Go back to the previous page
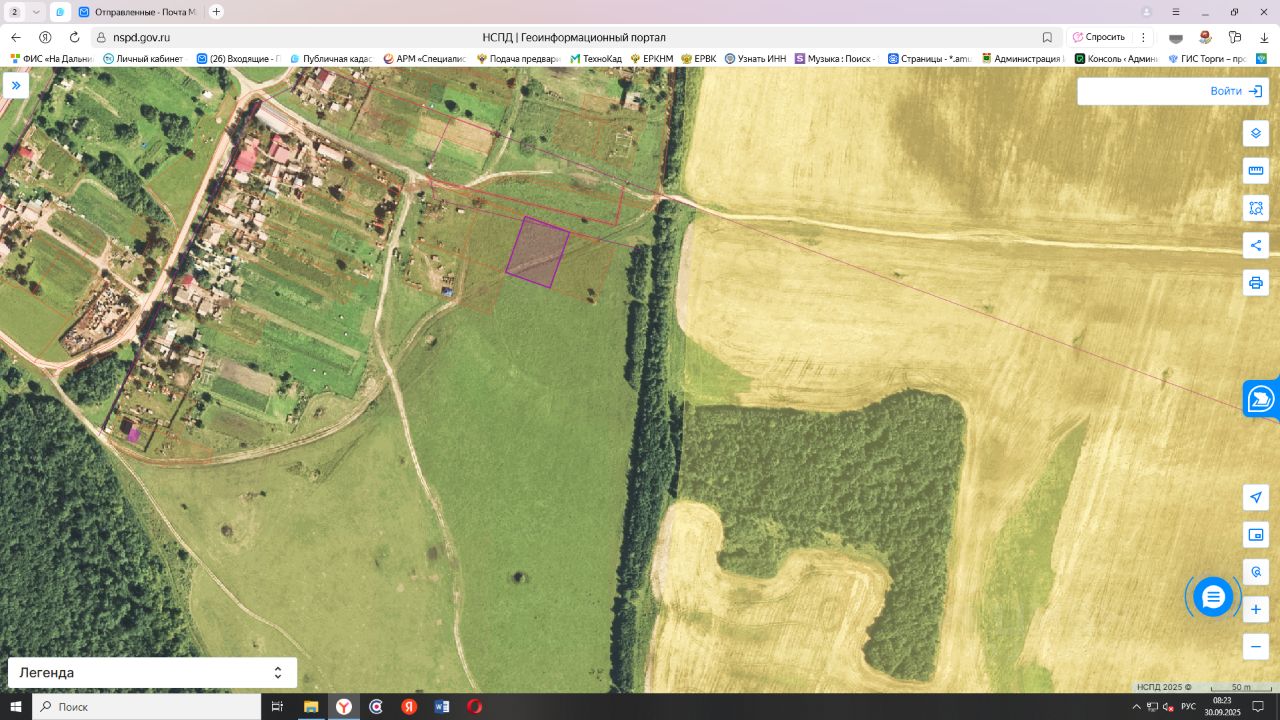Image resolution: width=1280 pixels, height=720 pixels. click(x=16, y=37)
